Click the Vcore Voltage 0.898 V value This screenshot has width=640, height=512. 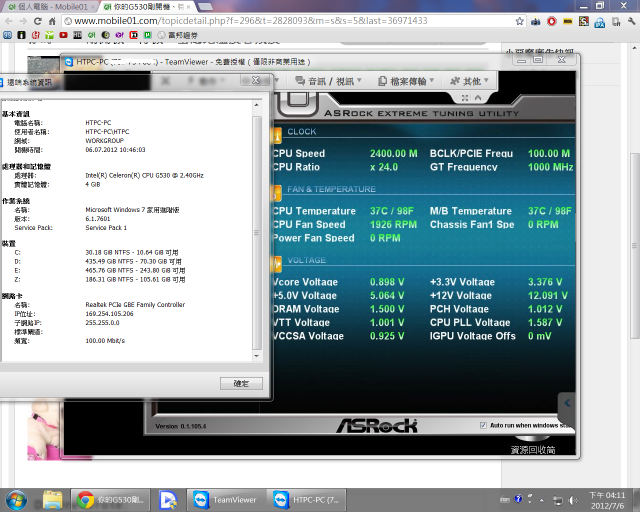(x=387, y=282)
